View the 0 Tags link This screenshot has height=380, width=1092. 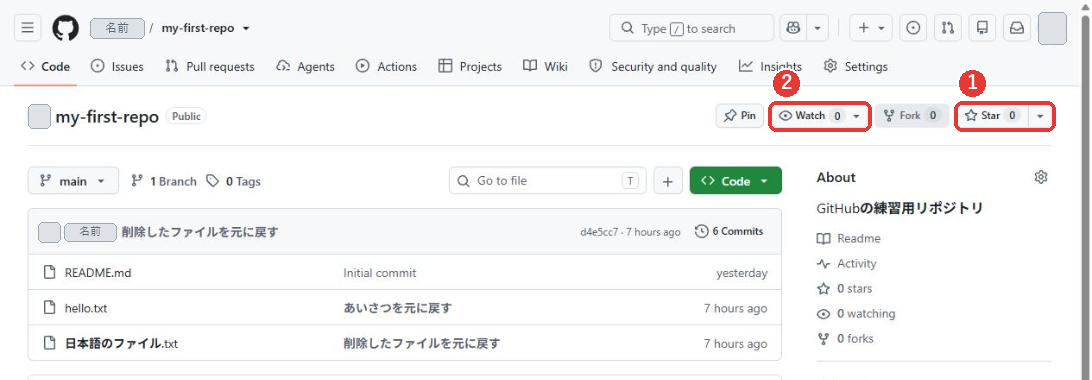(x=233, y=181)
